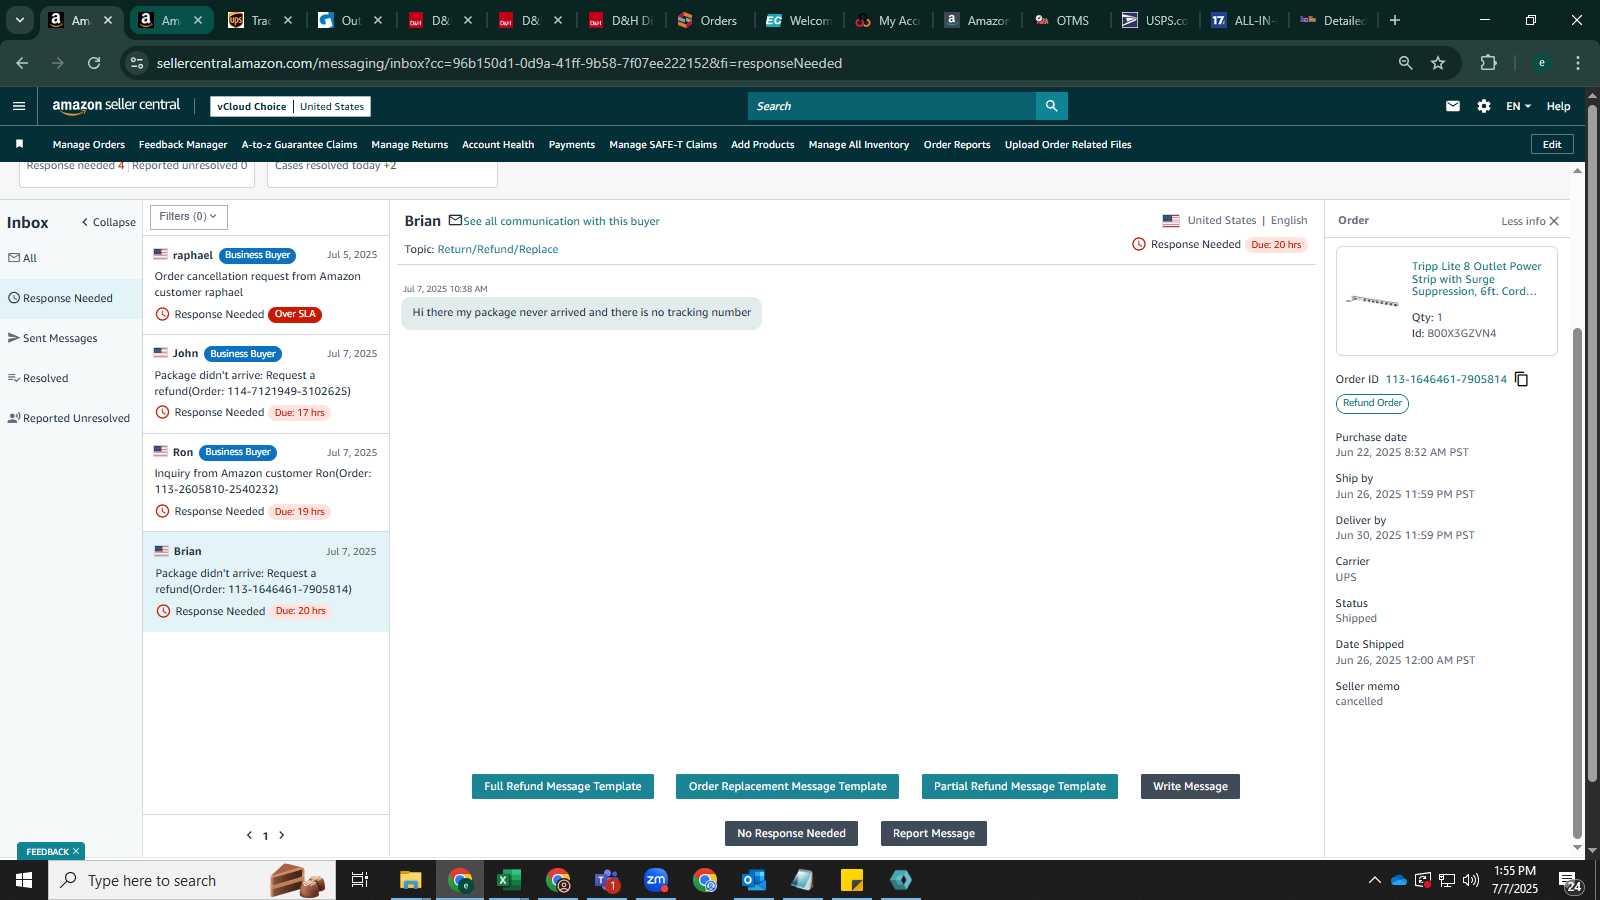This screenshot has height=900, width=1600.
Task: Open the vCloud Choice account switcher
Action: (290, 106)
